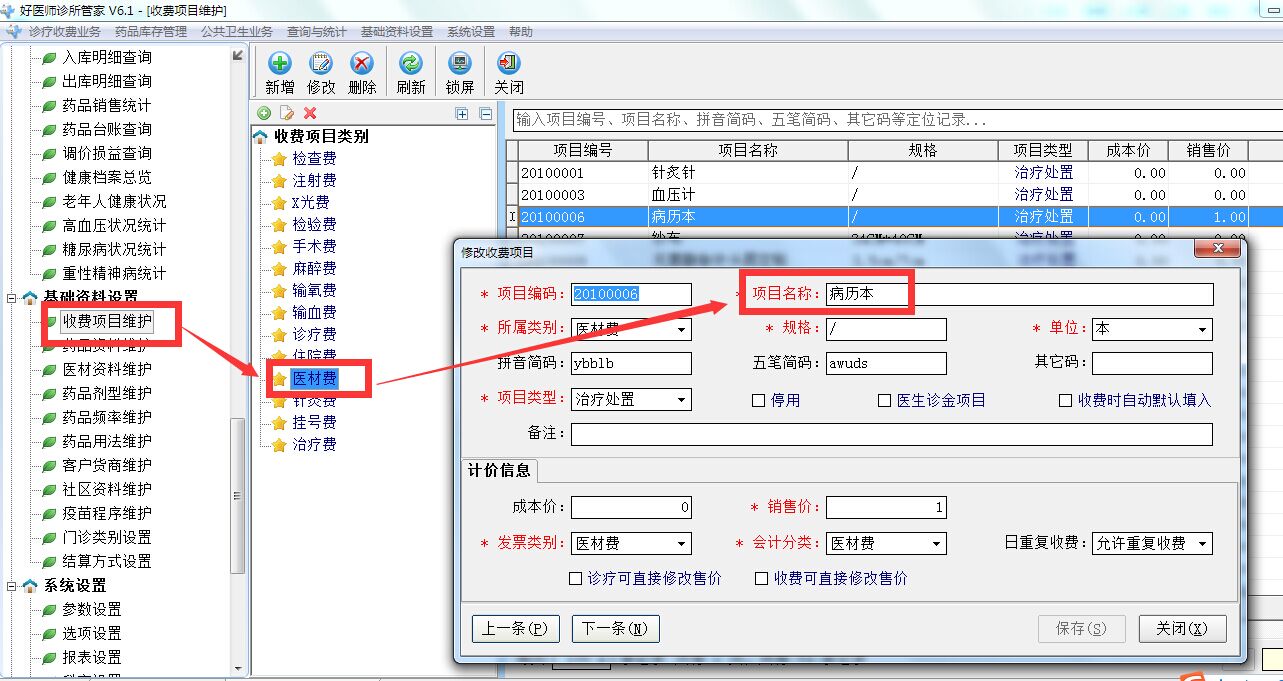Click the 销售价 input in the dialog
Screen dimensions: 1283x681
tap(886, 507)
